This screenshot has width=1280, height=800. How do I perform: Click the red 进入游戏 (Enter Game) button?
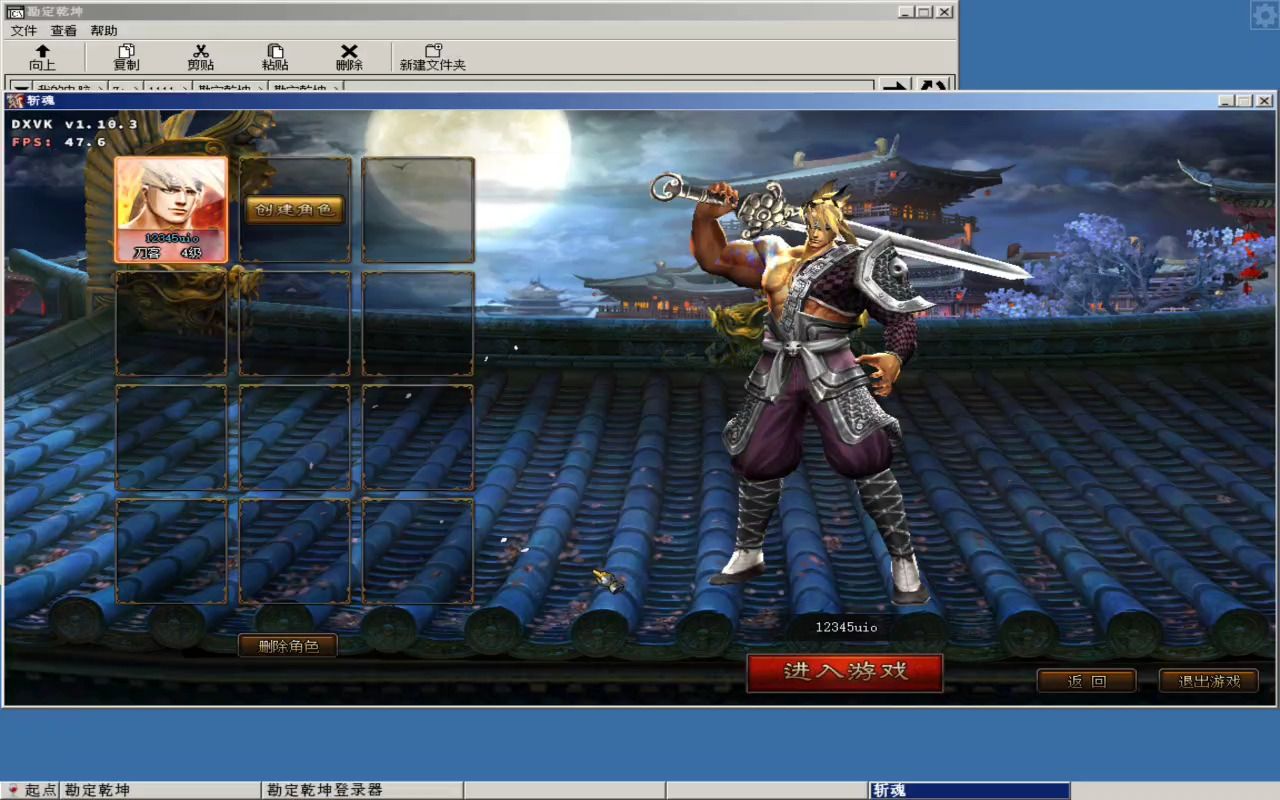tap(845, 672)
